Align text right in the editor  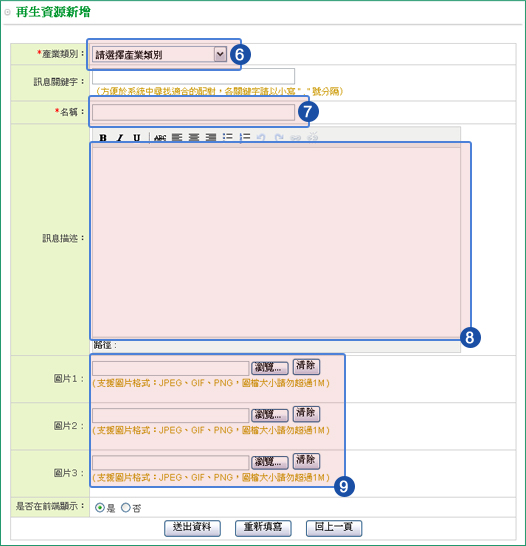pyautogui.click(x=211, y=138)
